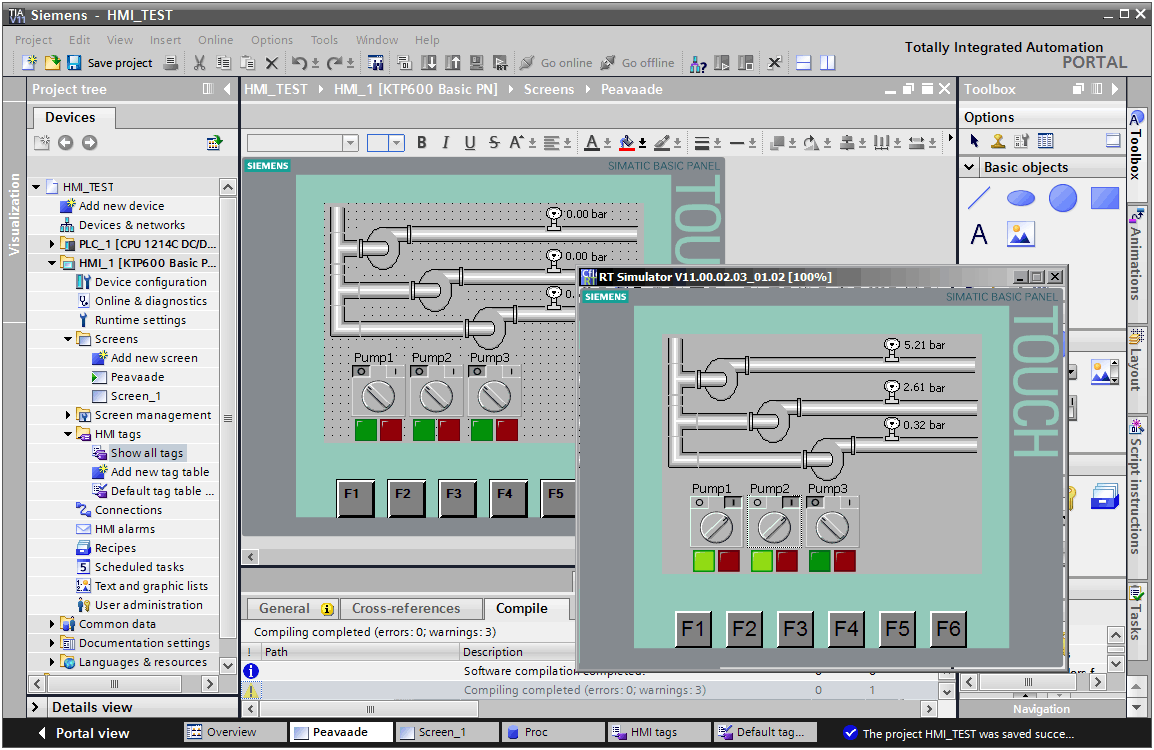
Task: Collapse the Screens folder in tree
Action: coord(68,339)
